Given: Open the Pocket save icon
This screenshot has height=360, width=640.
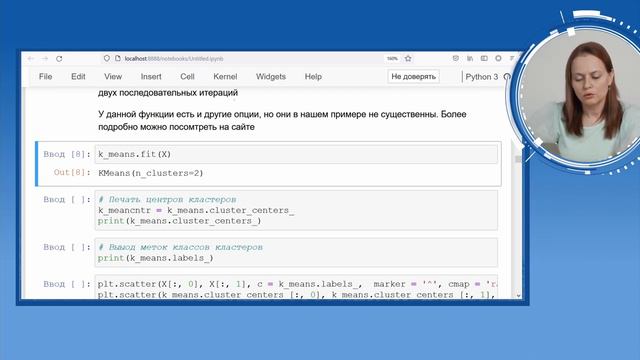Looking at the screenshot, I should tap(456, 58).
